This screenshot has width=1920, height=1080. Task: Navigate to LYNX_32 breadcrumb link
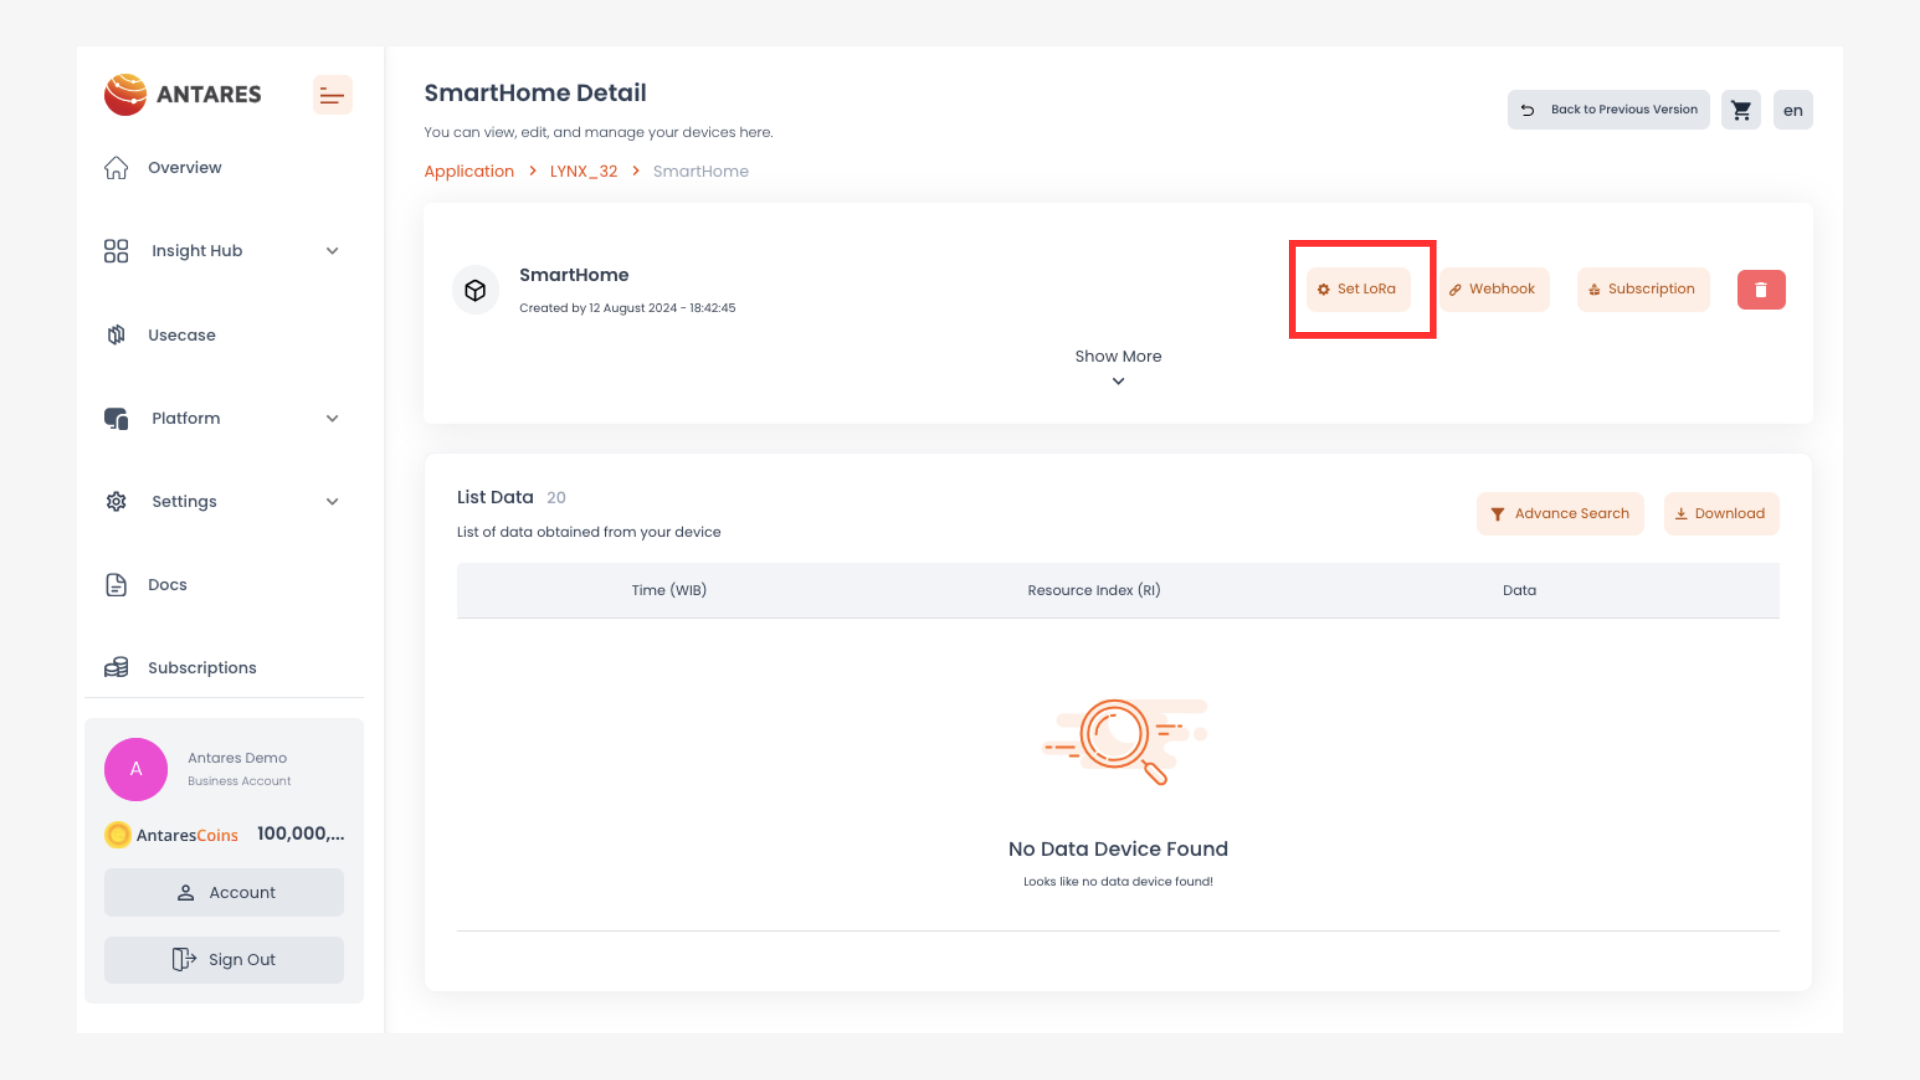(x=583, y=171)
